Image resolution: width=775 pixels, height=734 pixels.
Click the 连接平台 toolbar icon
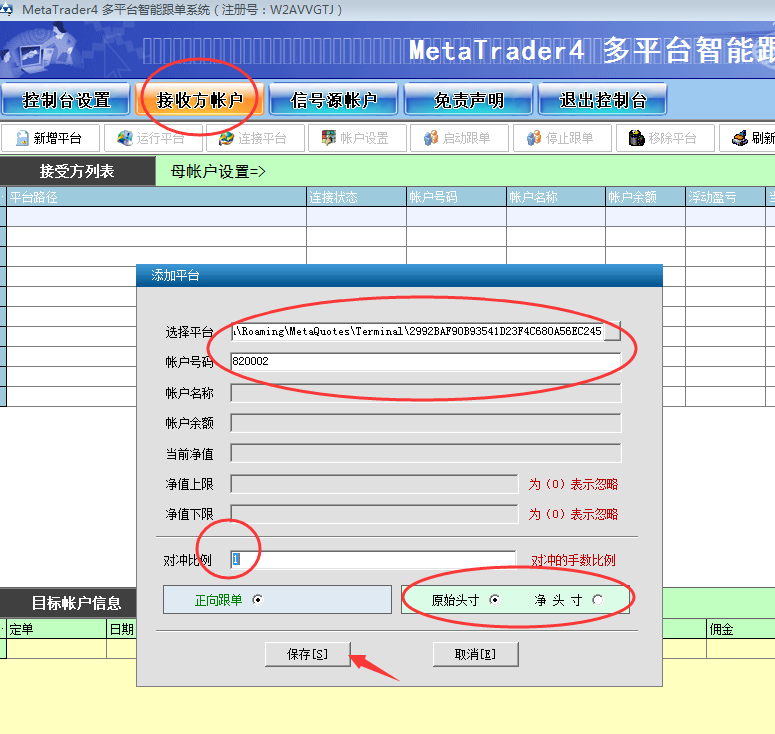(x=226, y=138)
